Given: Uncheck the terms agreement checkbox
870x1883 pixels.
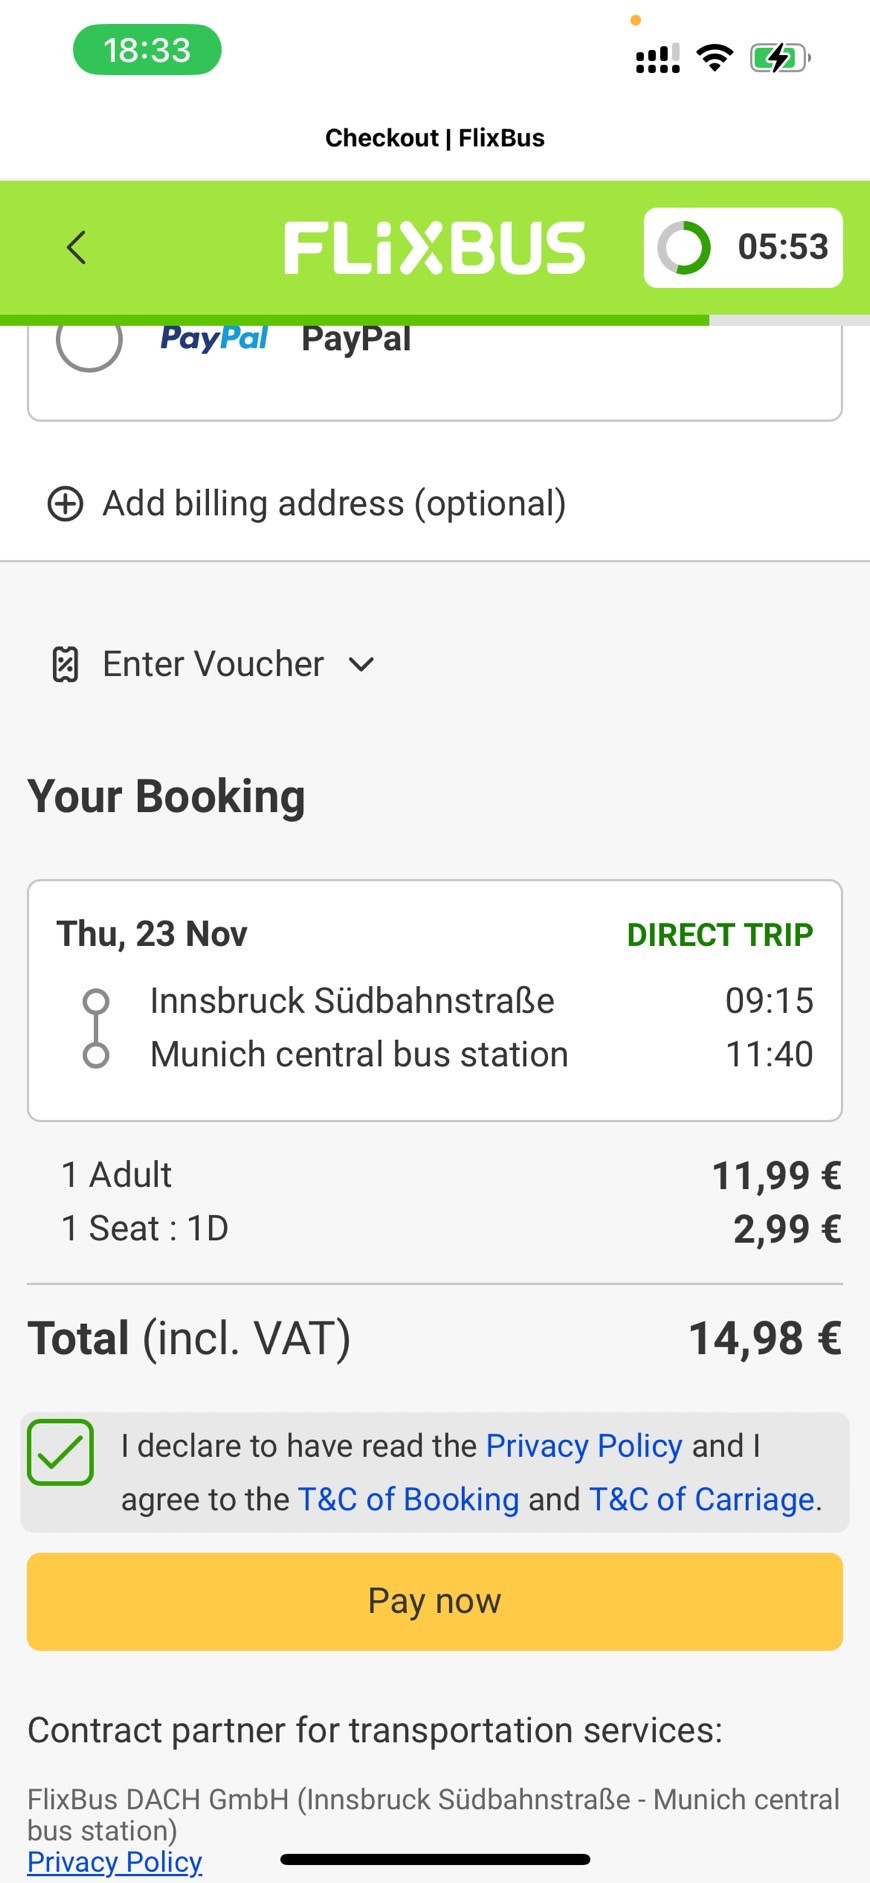Looking at the screenshot, I should point(60,1452).
